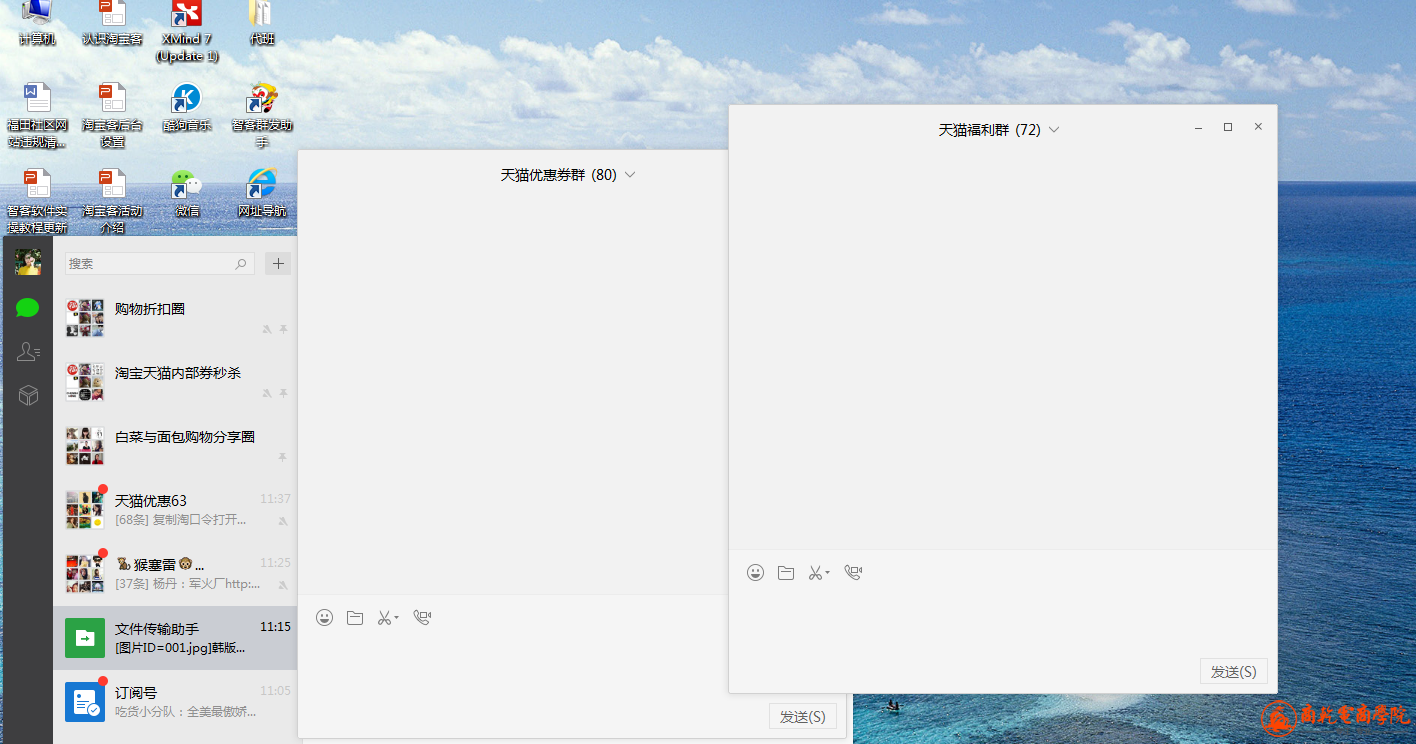Open the 天猫优惠63 chat with unread messages
1416x744 pixels.
pyautogui.click(x=175, y=510)
